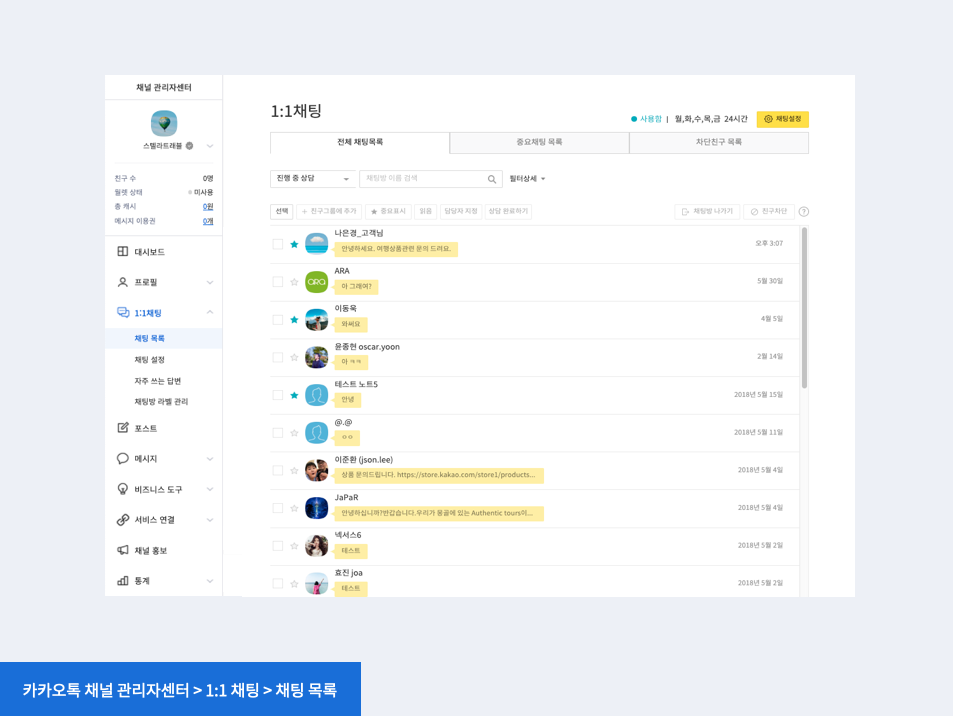The height and width of the screenshot is (716, 953).
Task: Click the yellow 채팅설정 button
Action: click(782, 119)
